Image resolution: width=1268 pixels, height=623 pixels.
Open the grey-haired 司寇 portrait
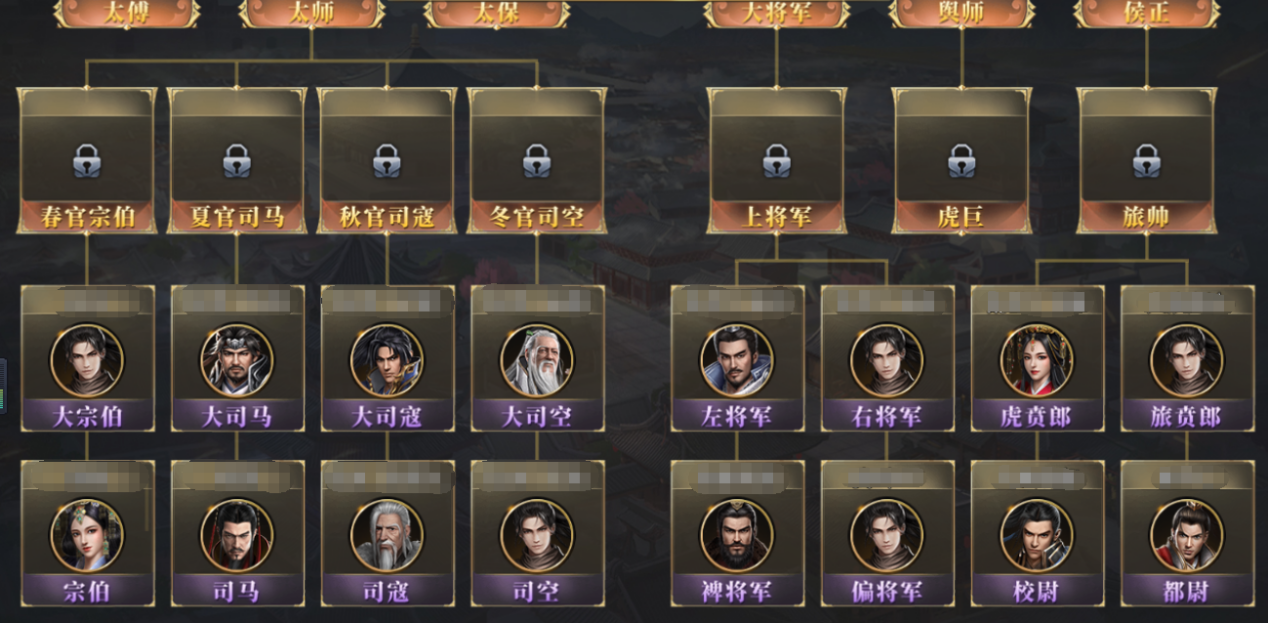(x=387, y=535)
